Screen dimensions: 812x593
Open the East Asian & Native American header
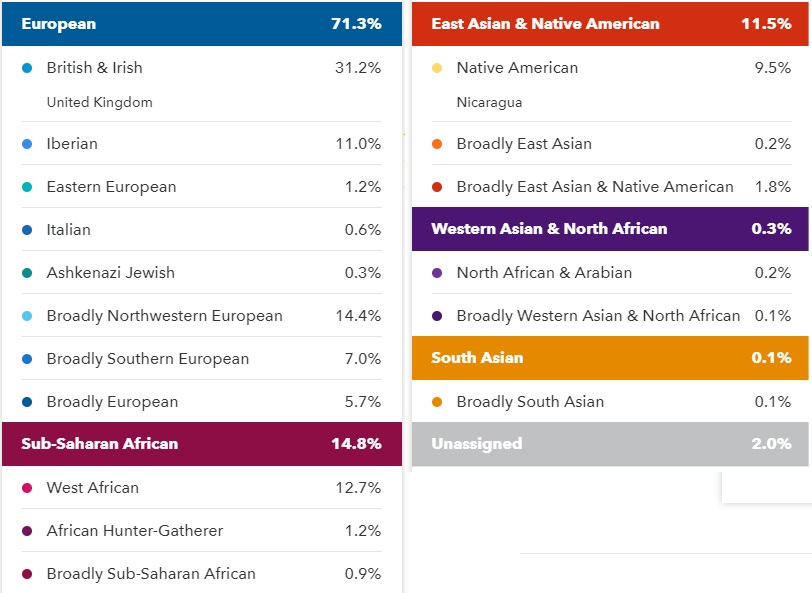[610, 24]
